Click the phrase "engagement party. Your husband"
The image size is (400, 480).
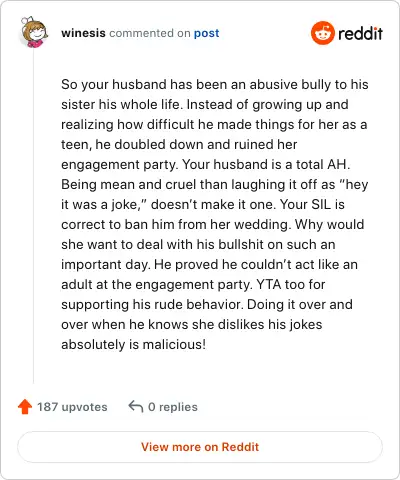click(x=169, y=164)
